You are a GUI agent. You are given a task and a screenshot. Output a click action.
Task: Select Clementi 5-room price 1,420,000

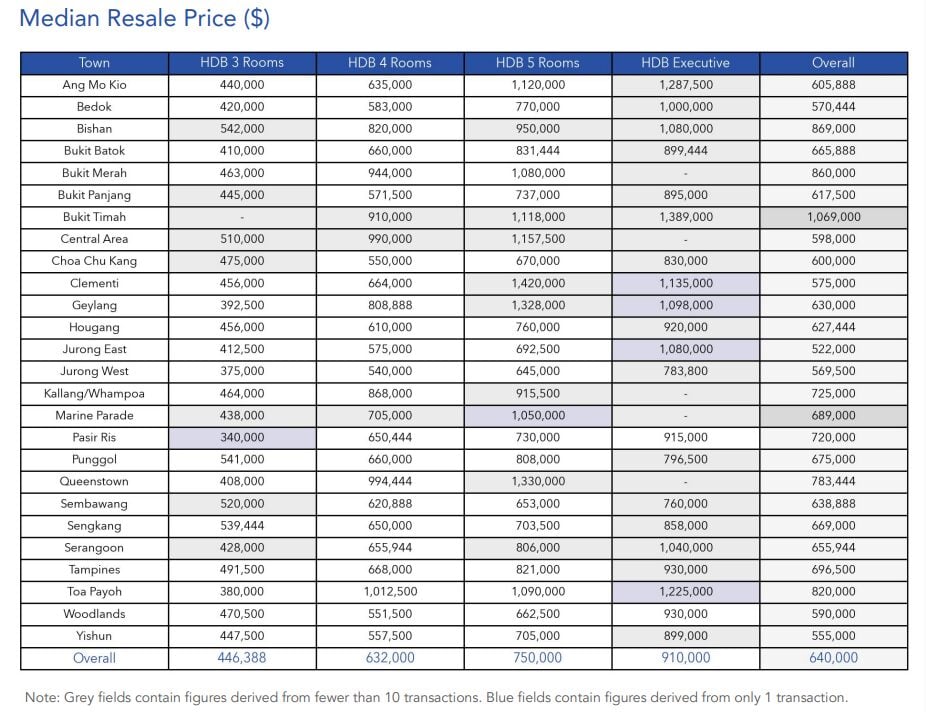(538, 283)
